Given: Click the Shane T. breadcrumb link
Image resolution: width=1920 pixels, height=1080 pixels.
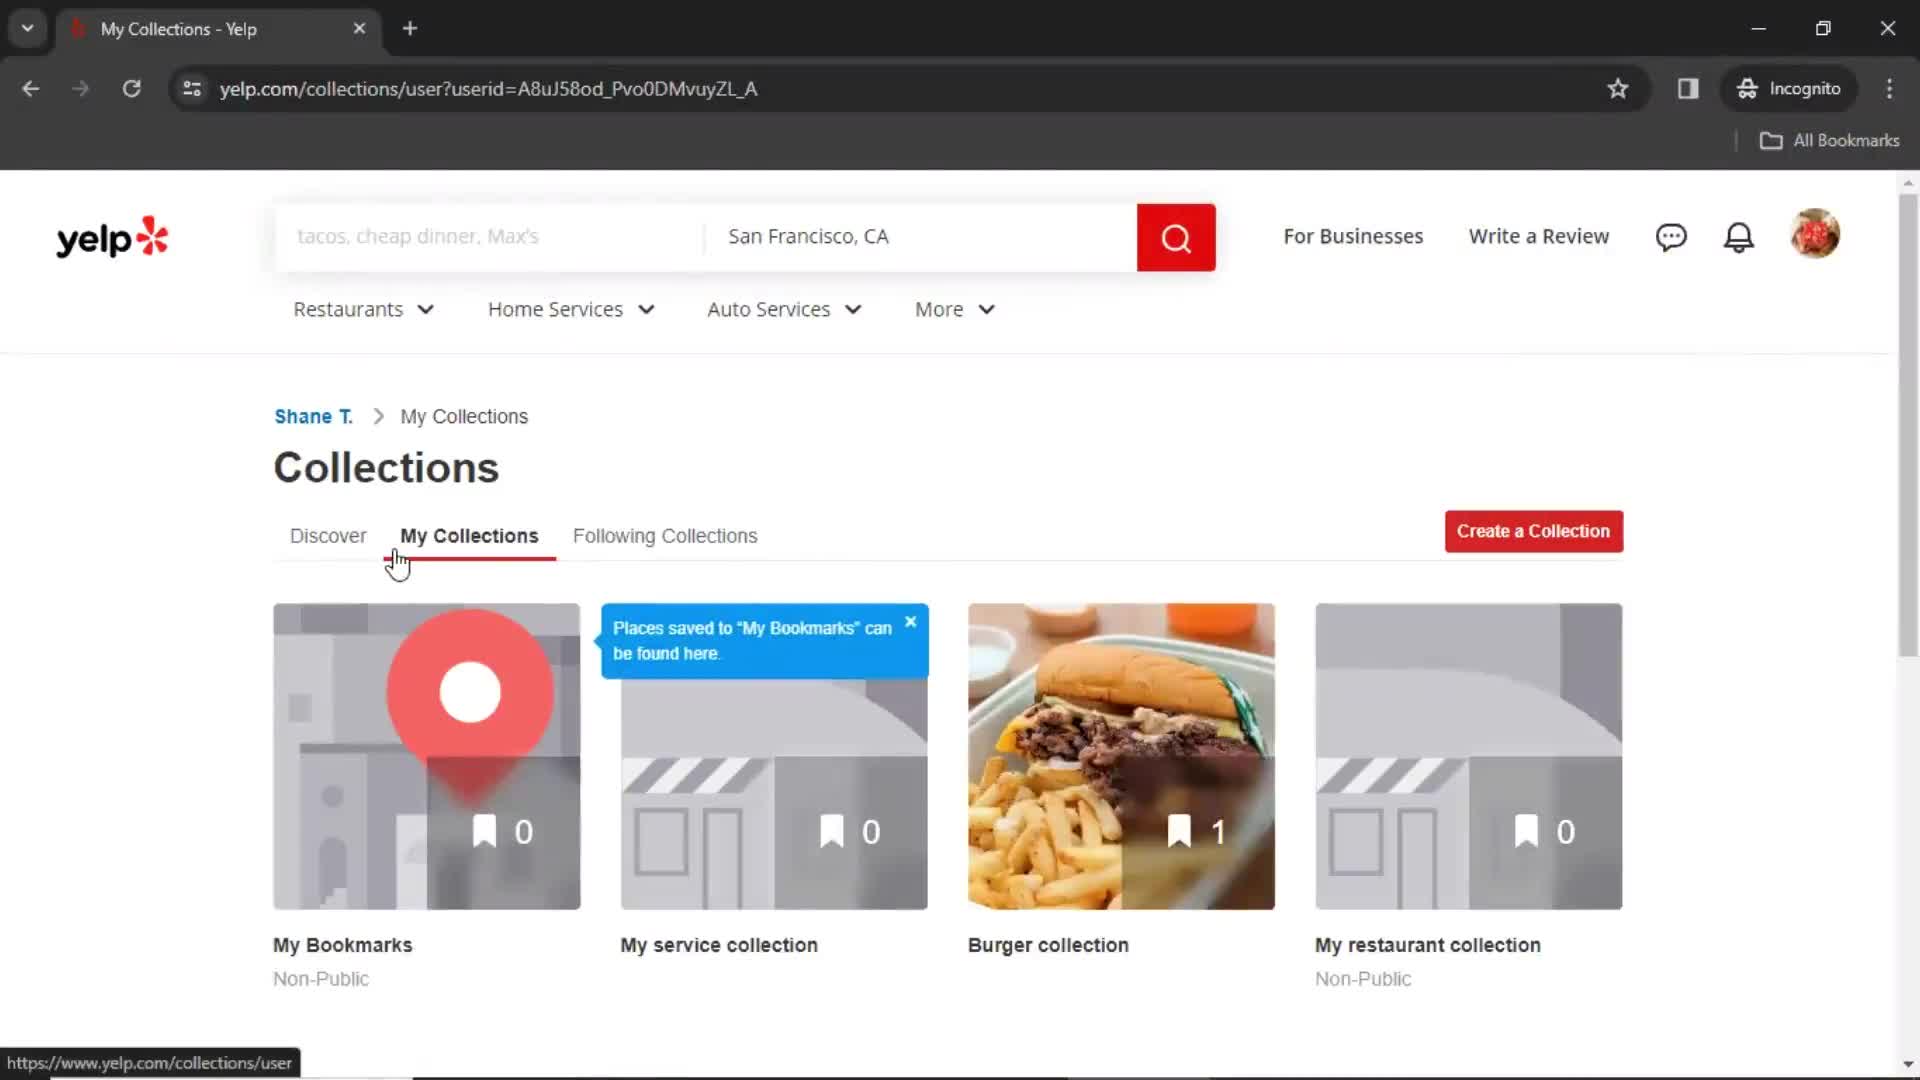Looking at the screenshot, I should point(313,416).
